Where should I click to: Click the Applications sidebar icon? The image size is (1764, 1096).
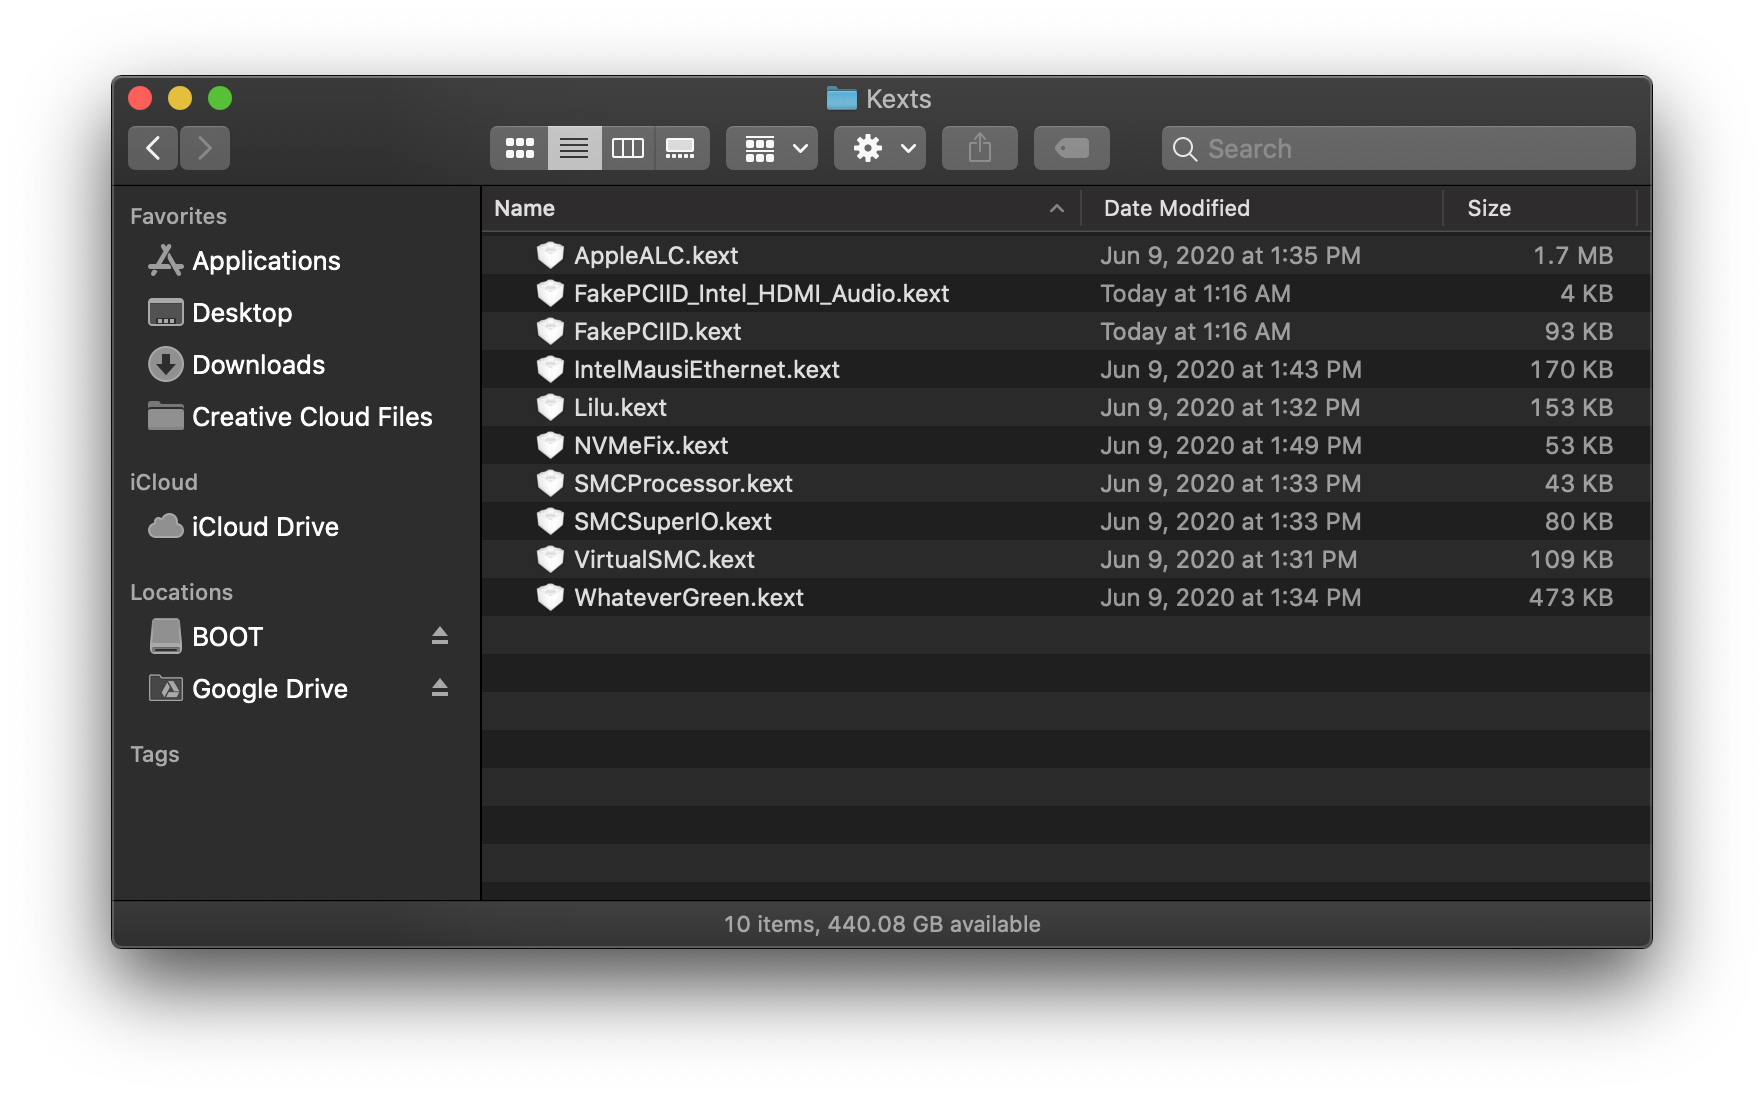click(x=165, y=260)
